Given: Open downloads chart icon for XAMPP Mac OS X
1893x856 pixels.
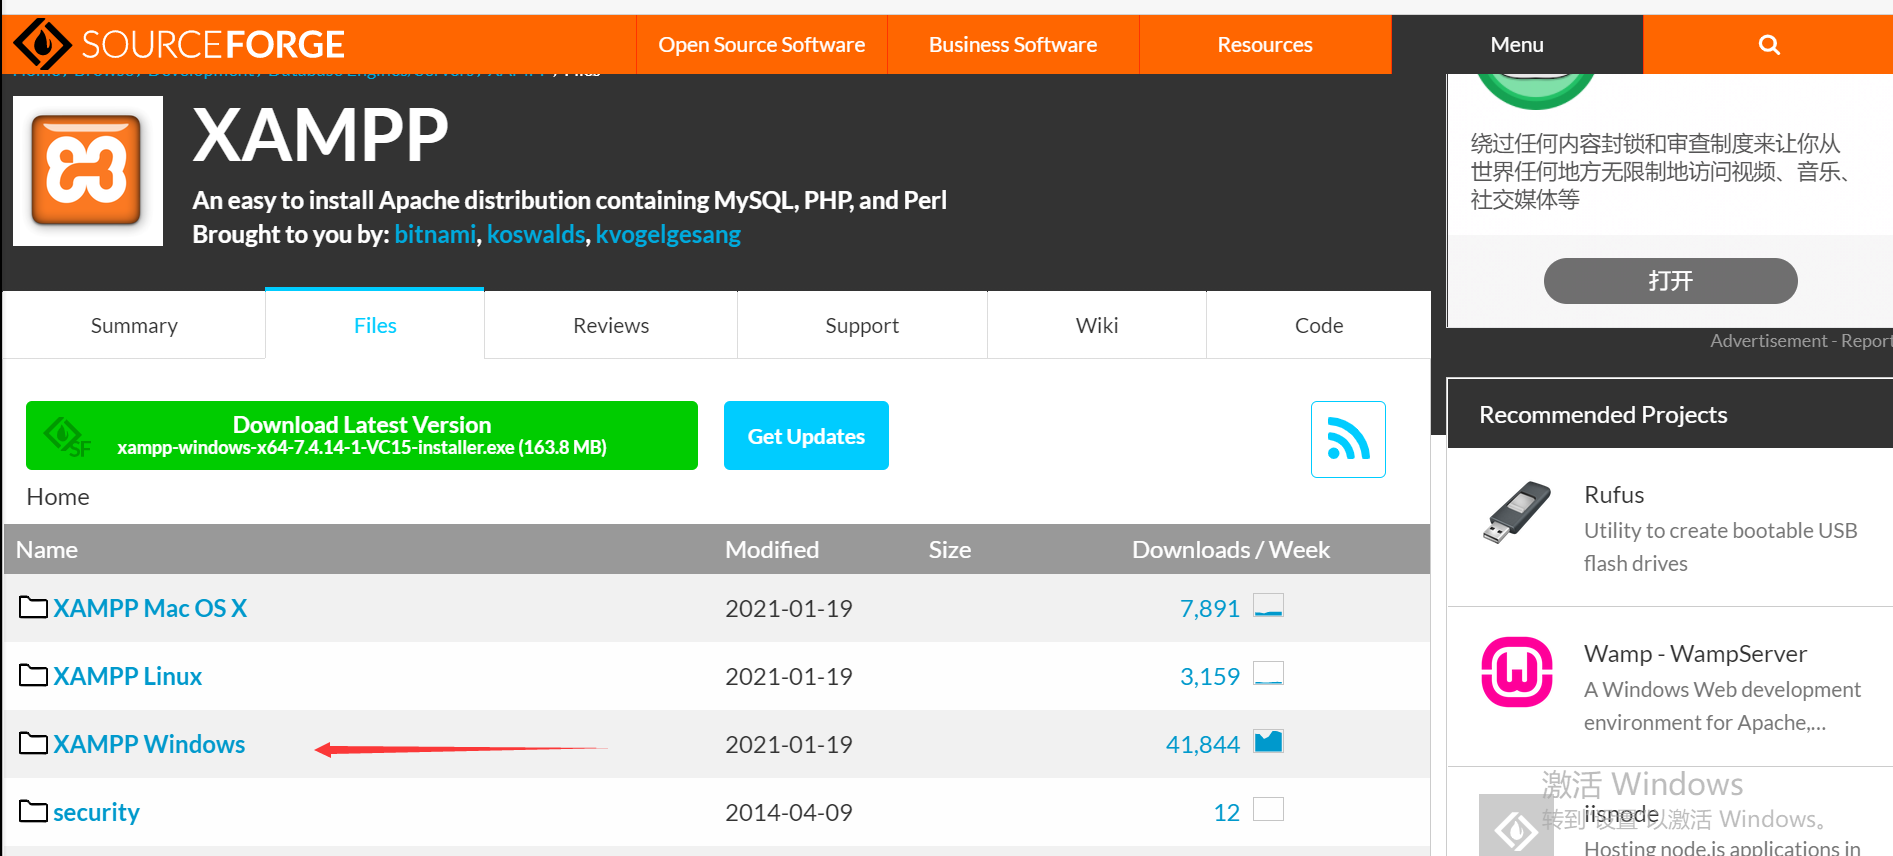Looking at the screenshot, I should click(1268, 605).
